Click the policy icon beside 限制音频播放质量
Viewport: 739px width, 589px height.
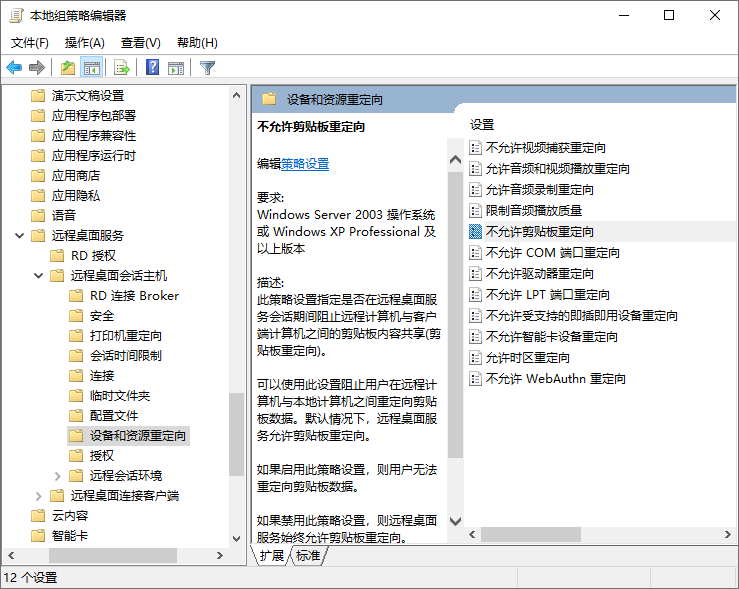click(x=475, y=211)
